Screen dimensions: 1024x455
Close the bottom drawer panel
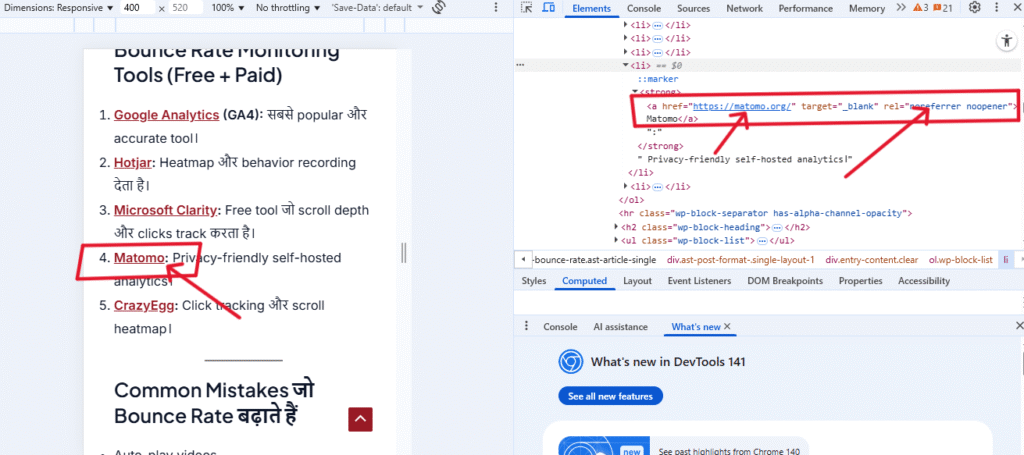1019,325
